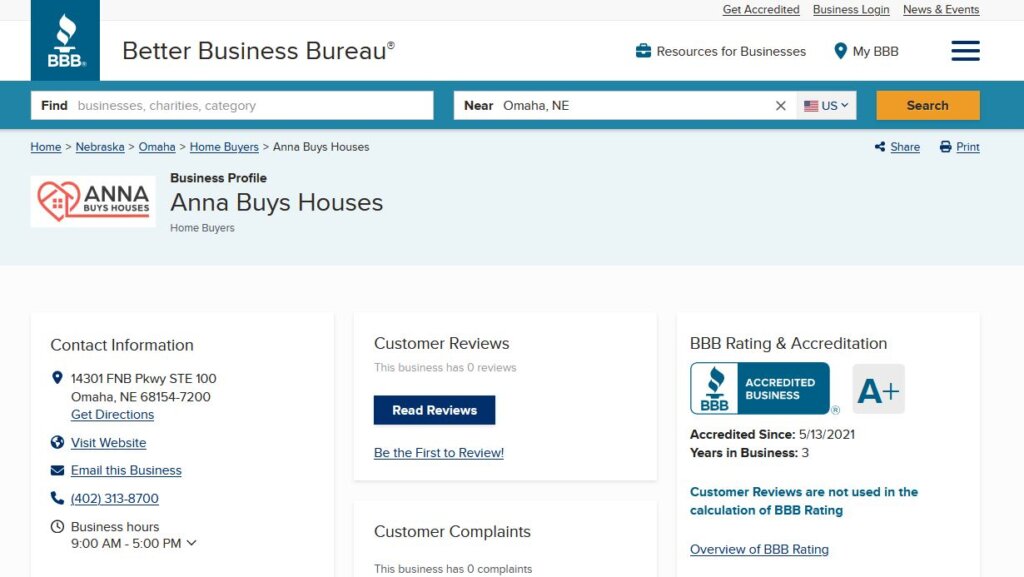Click the globe icon beside Visit Website
The height and width of the screenshot is (577, 1024).
pyautogui.click(x=57, y=442)
